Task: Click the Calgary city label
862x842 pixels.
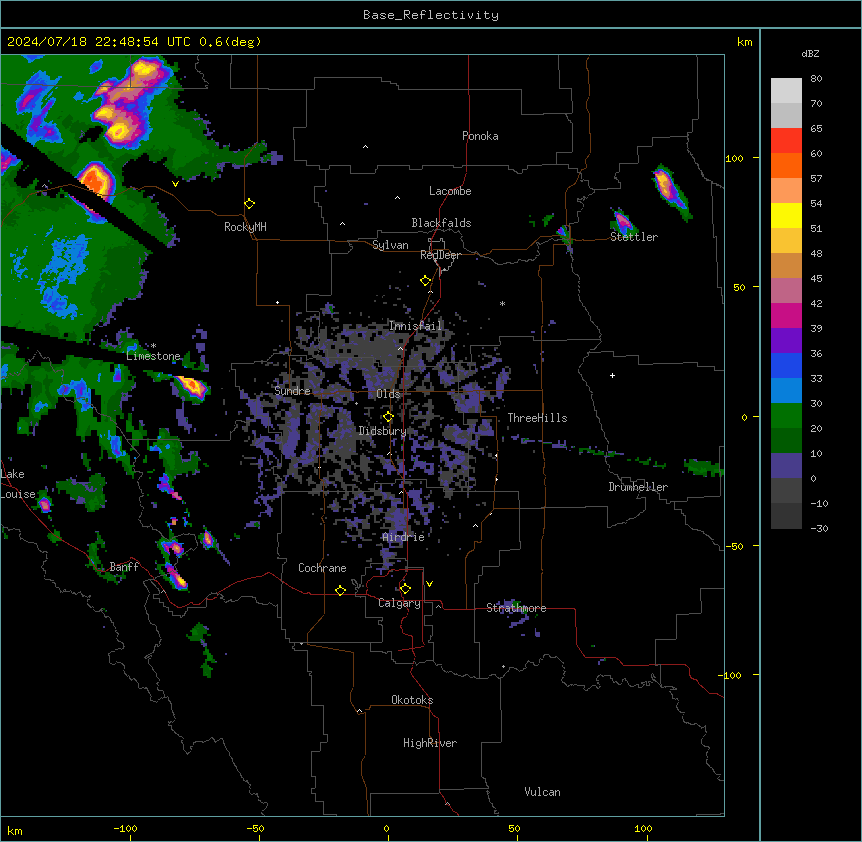Action: [x=399, y=603]
